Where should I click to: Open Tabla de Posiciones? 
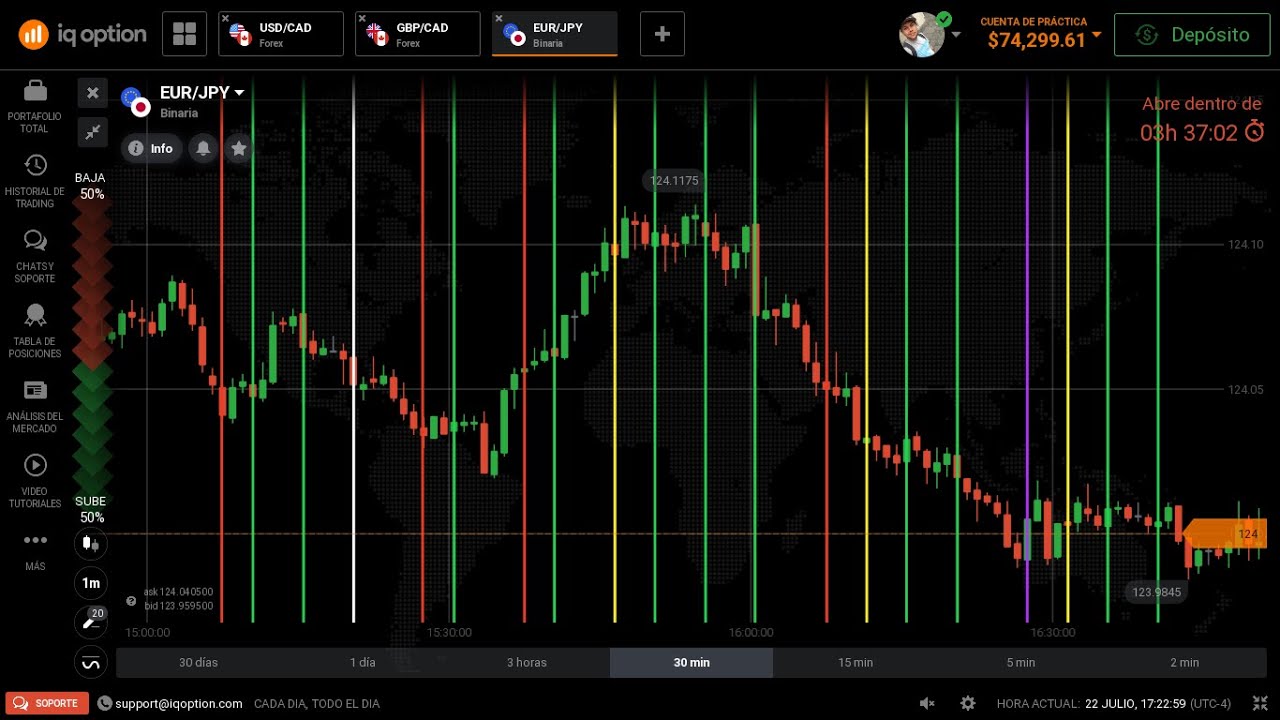(x=35, y=332)
